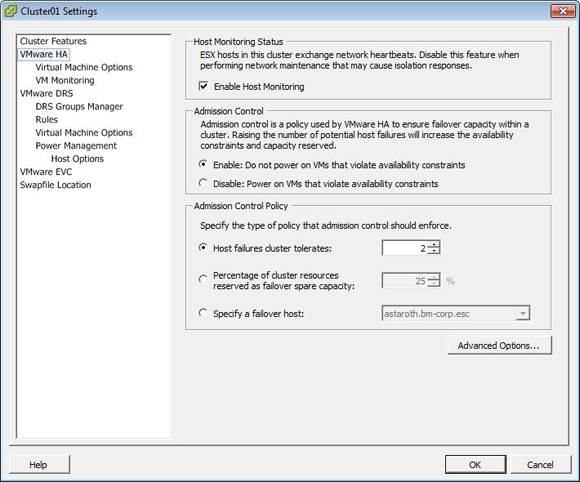Cancel the cluster settings changes
This screenshot has height=482, width=580.
540,465
